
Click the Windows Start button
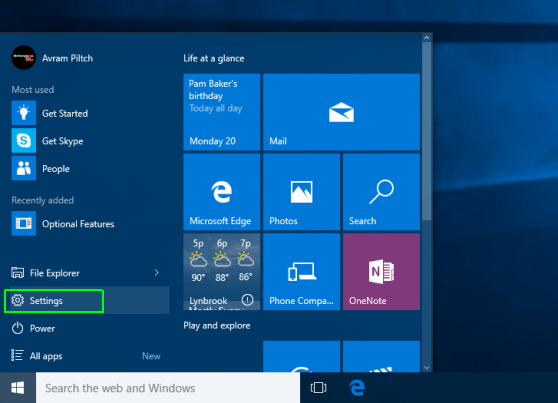tap(17, 388)
